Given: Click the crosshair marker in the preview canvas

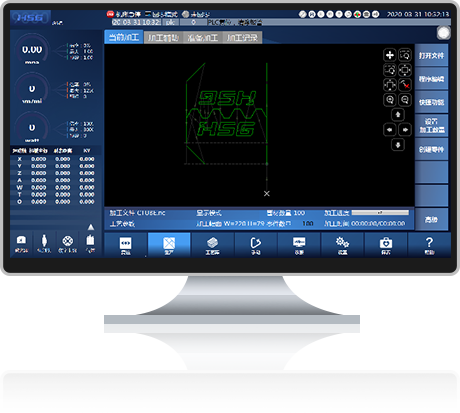Looking at the screenshot, I should click(x=267, y=193).
